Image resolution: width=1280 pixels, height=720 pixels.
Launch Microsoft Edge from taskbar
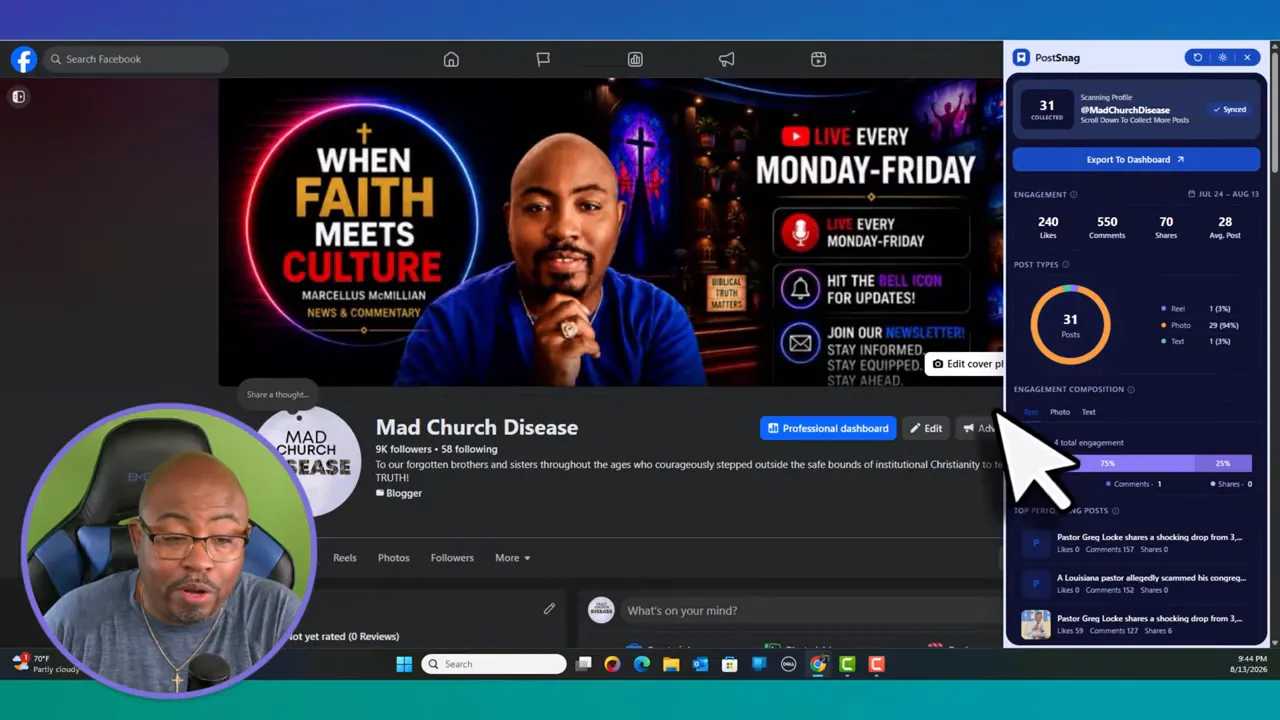tap(642, 664)
